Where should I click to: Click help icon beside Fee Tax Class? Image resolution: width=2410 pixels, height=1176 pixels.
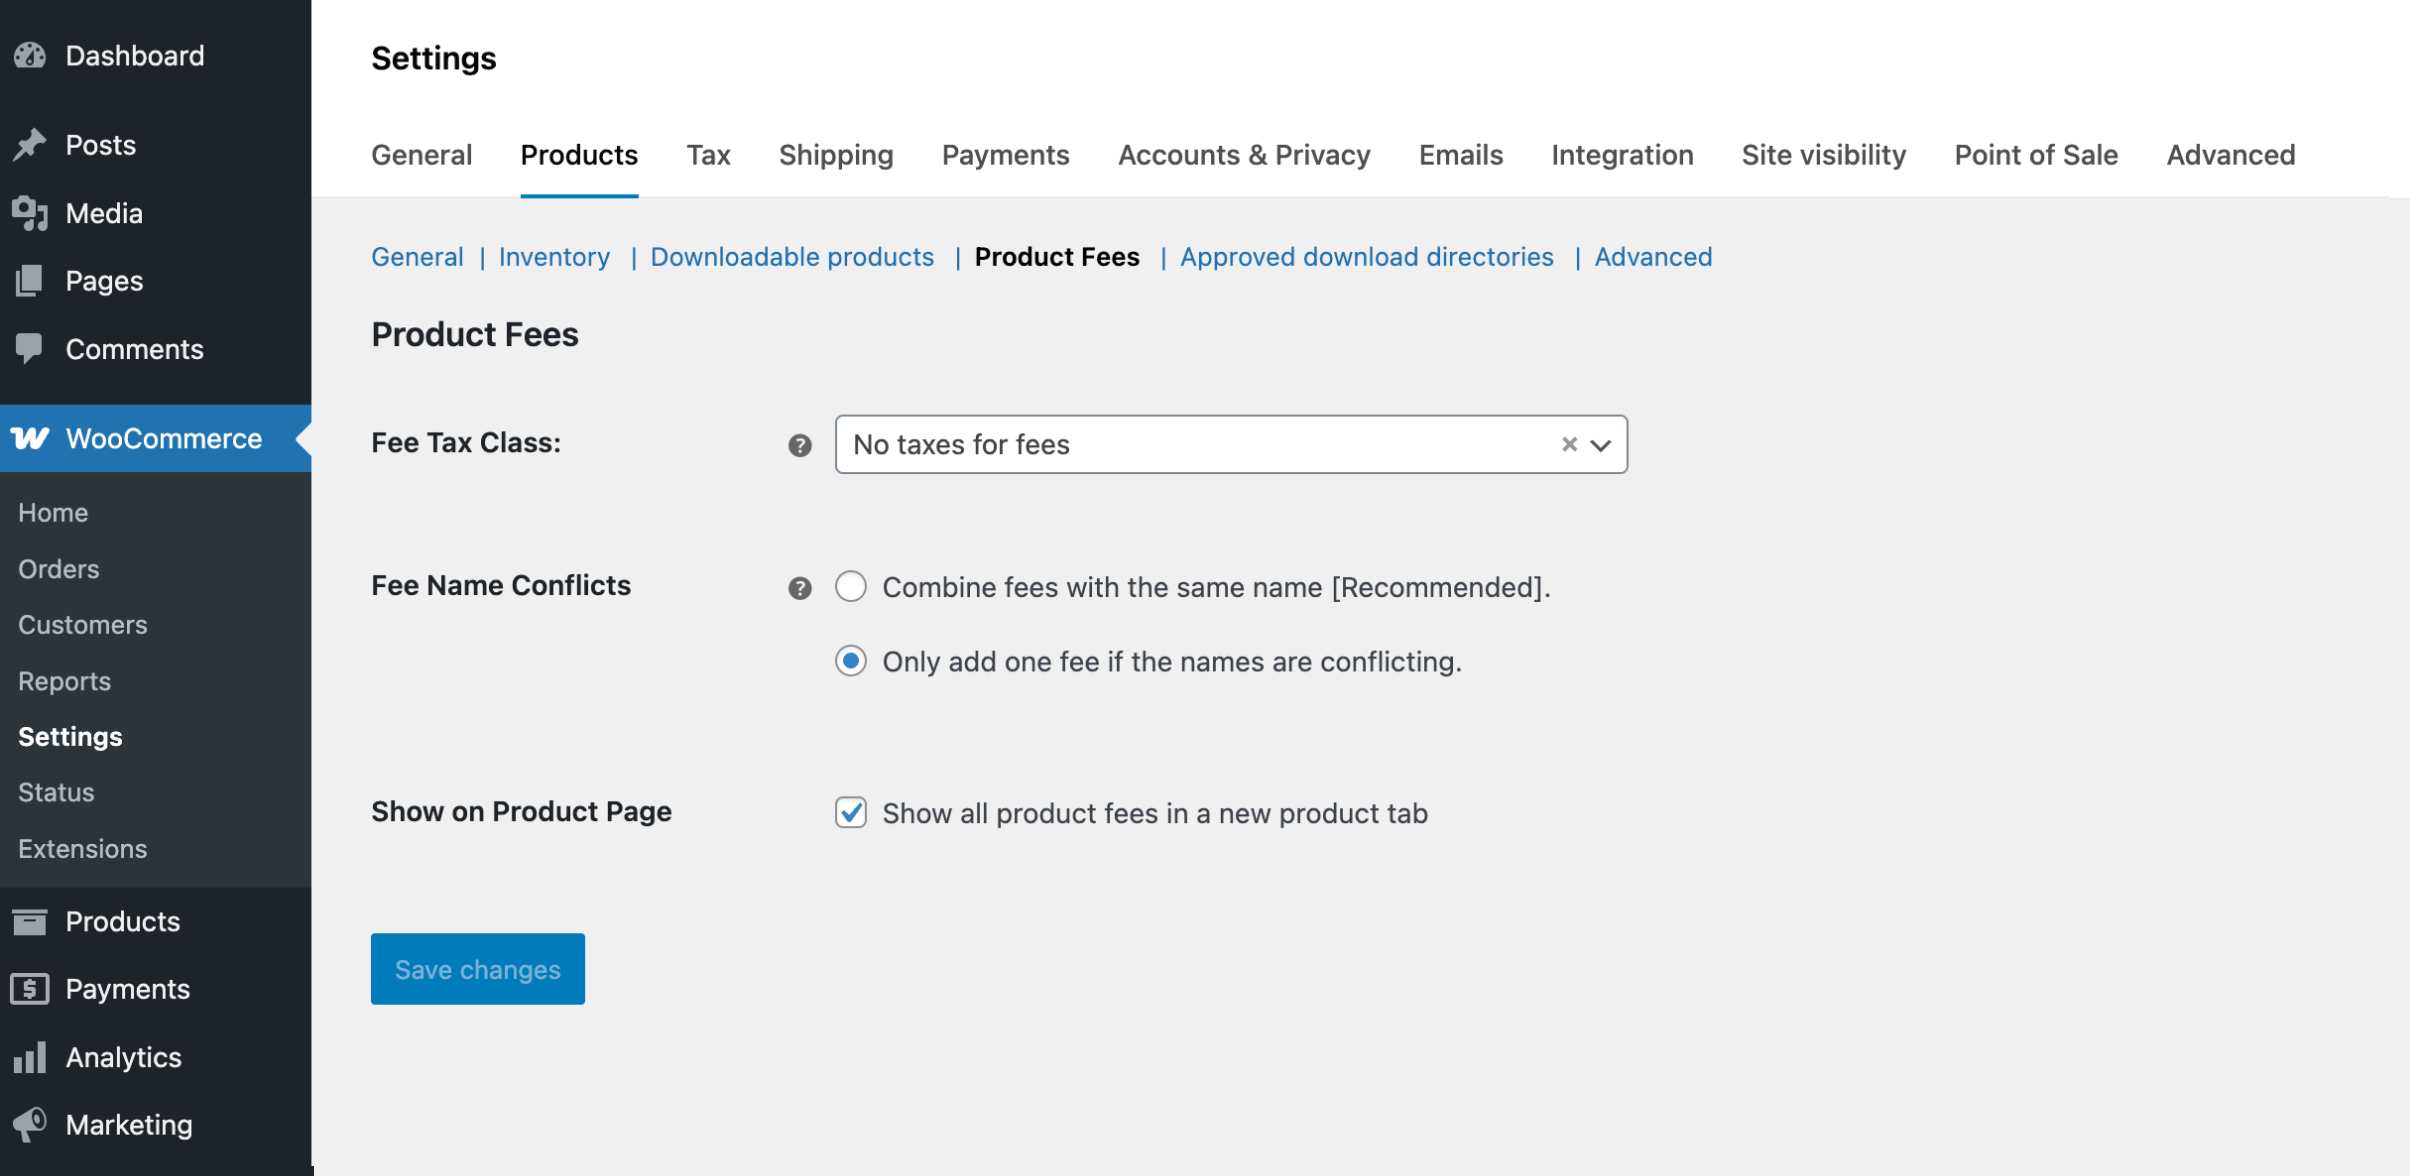point(799,445)
